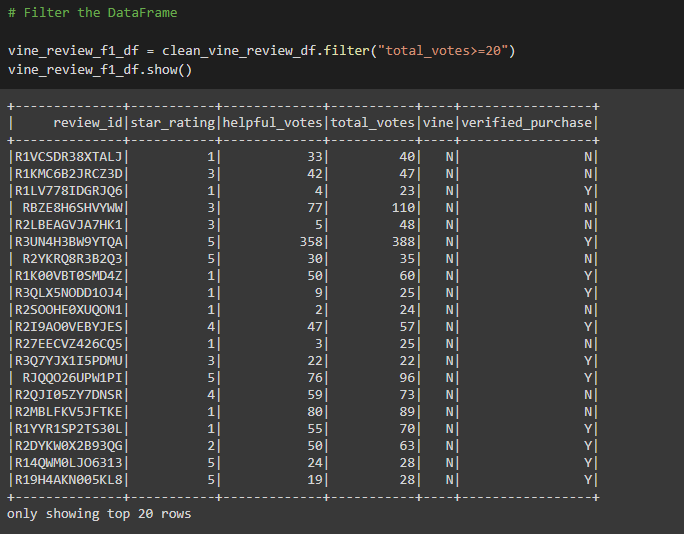Click verified_purchase Y in R3UN4H3BW9YTQA row
This screenshot has width=684, height=534.
pyautogui.click(x=588, y=242)
